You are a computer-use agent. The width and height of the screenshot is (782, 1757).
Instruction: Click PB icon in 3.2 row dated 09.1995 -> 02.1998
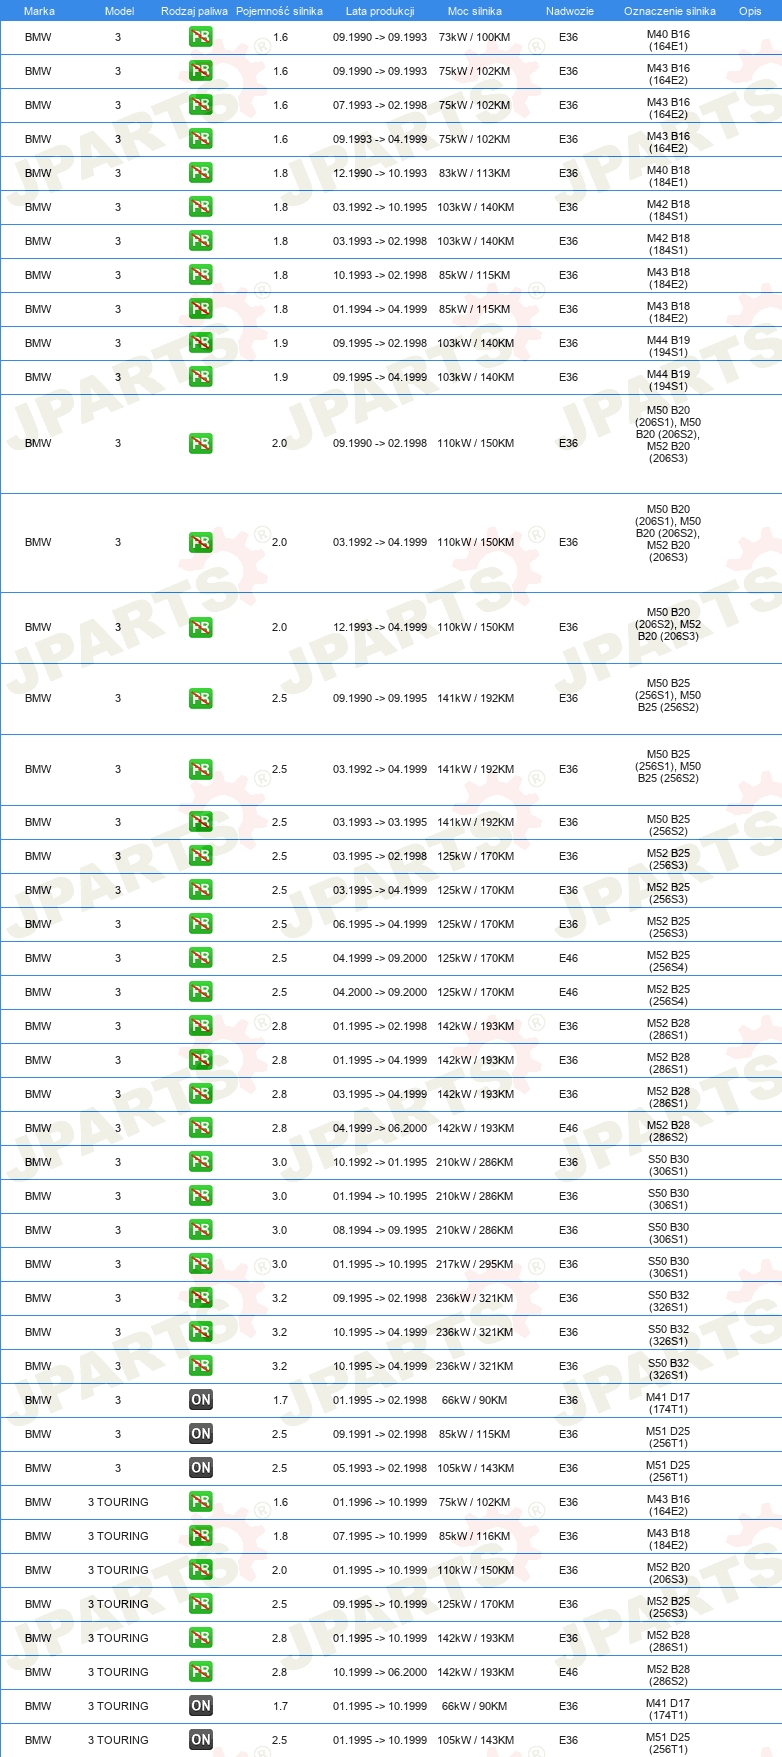pos(201,1298)
